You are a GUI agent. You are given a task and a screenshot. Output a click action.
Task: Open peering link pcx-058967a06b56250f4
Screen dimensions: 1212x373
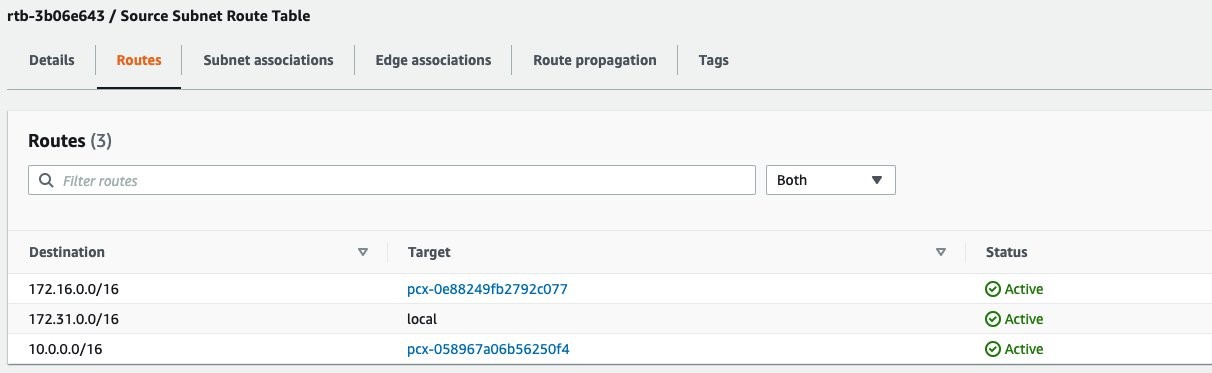click(488, 349)
